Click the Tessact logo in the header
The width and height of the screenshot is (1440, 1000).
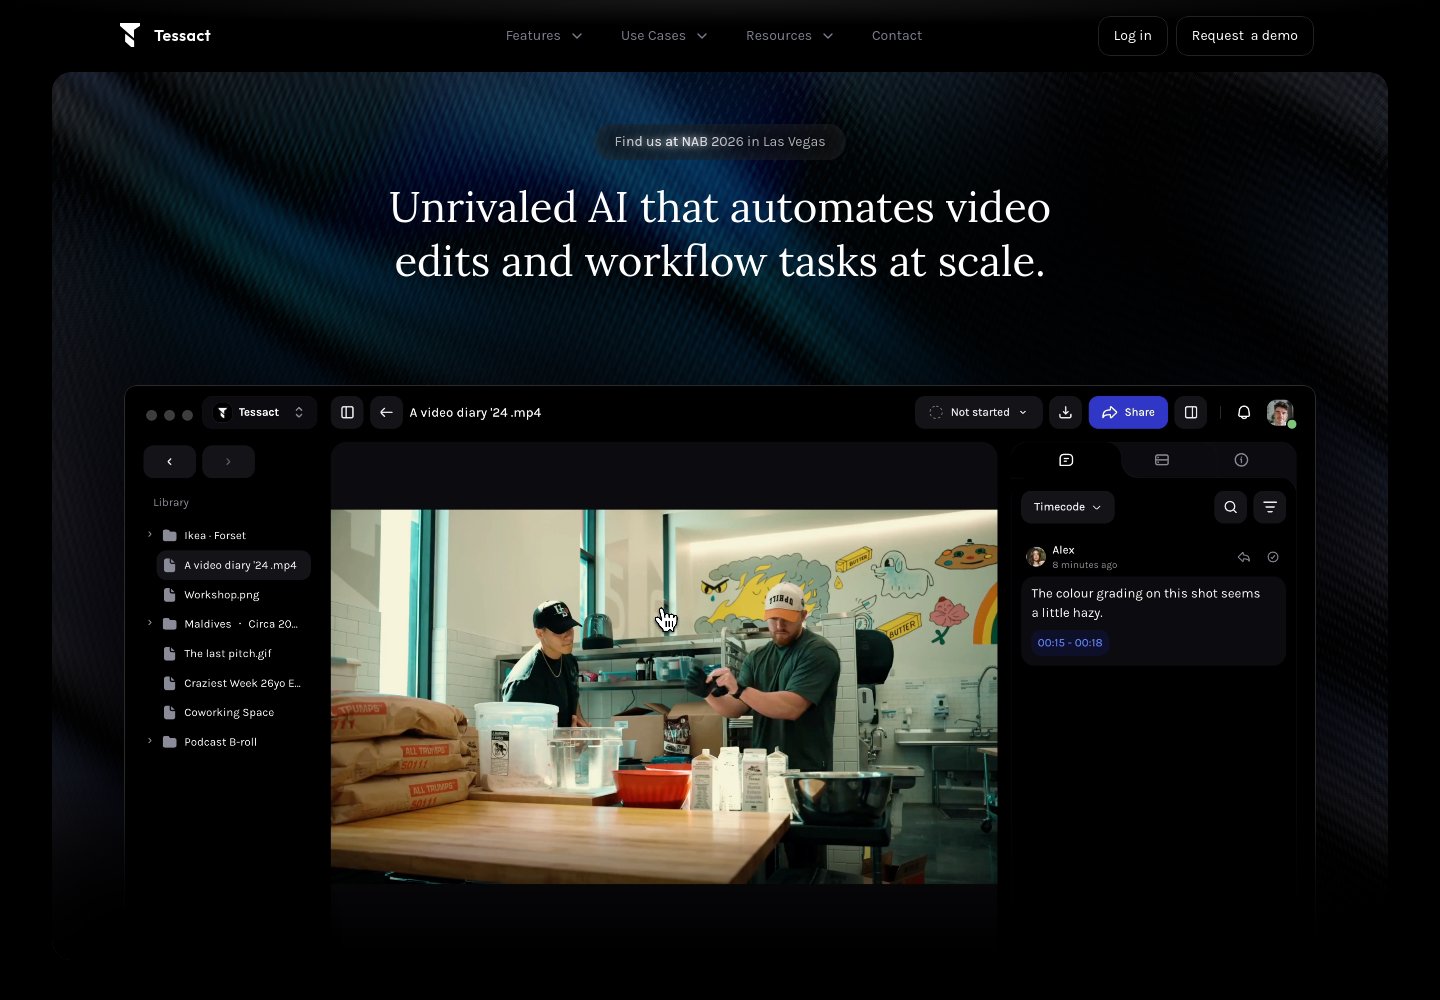(165, 36)
